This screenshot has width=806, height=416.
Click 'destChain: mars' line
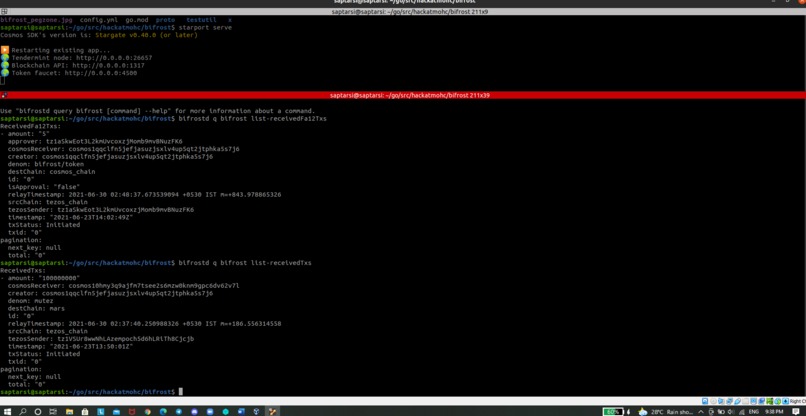[x=36, y=309]
